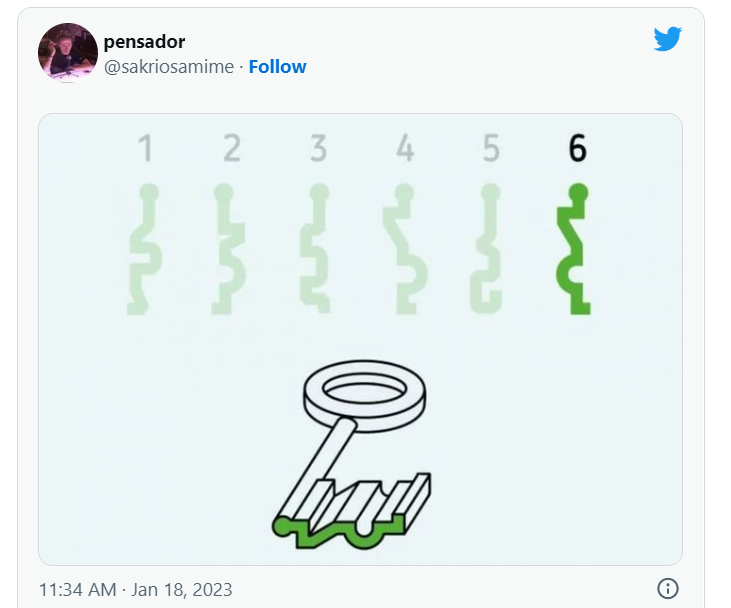This screenshot has width=731, height=608.
Task: Click the faded number 3 label
Action: [x=318, y=149]
